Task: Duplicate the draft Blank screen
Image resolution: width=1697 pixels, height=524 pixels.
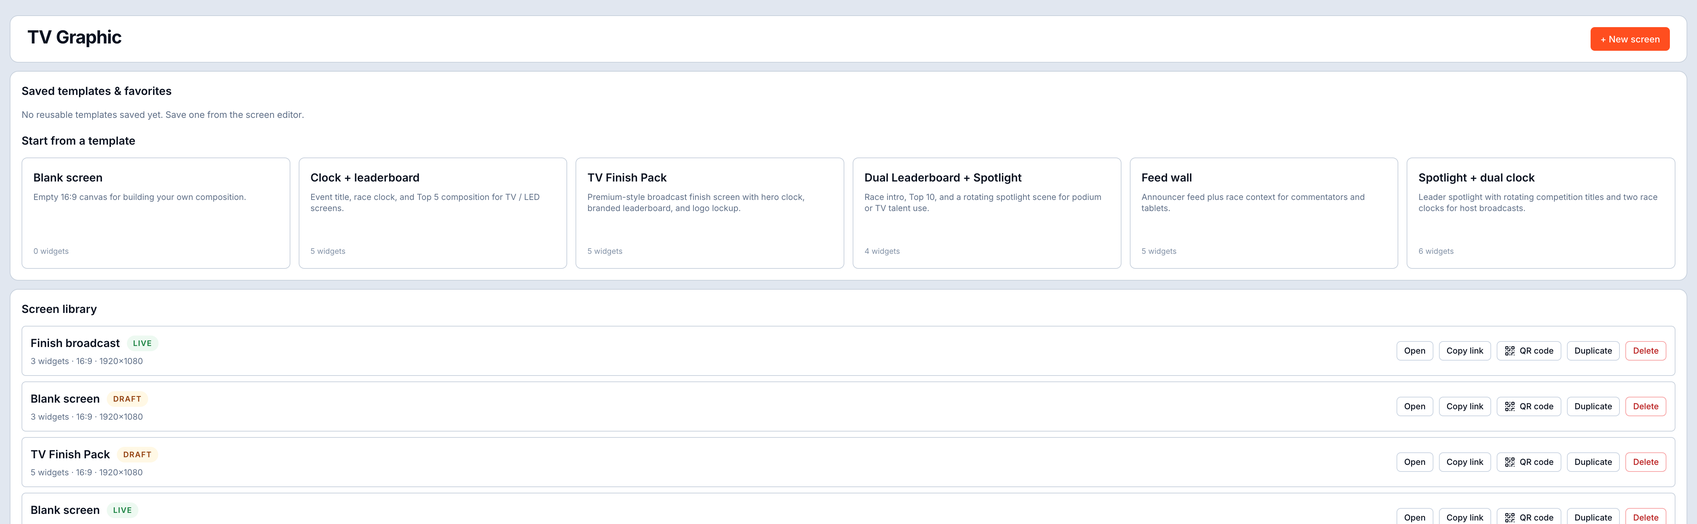Action: point(1593,406)
